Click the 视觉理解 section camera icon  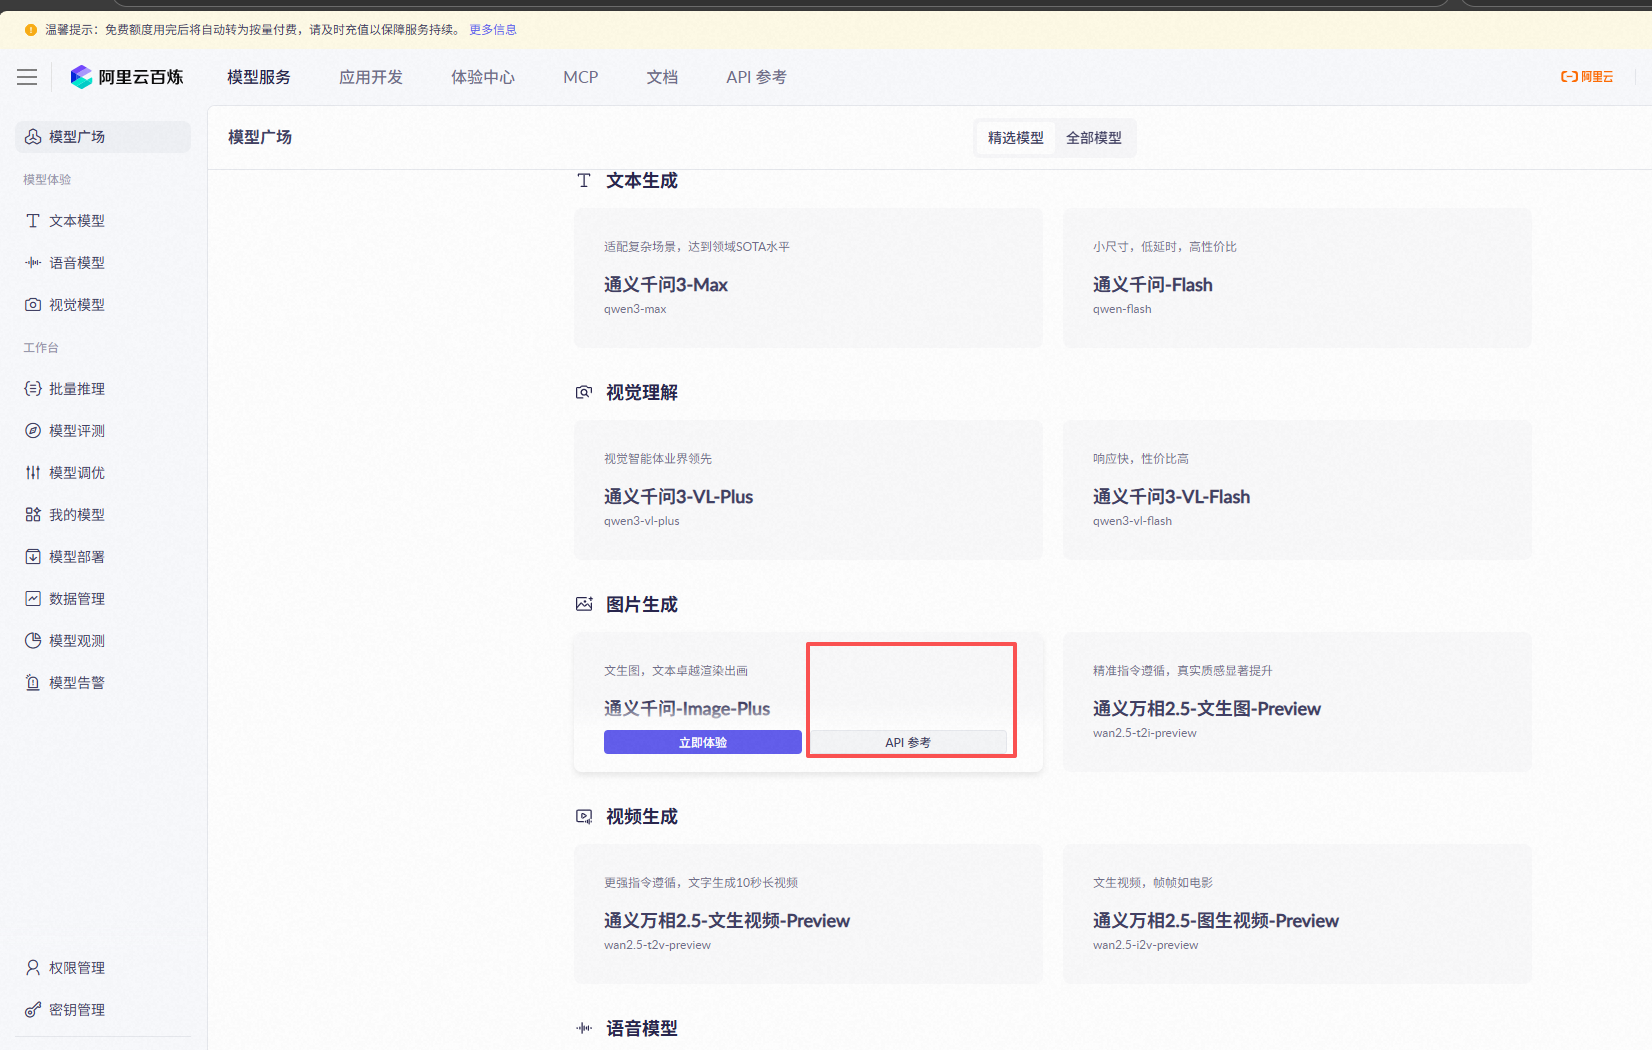click(x=584, y=393)
